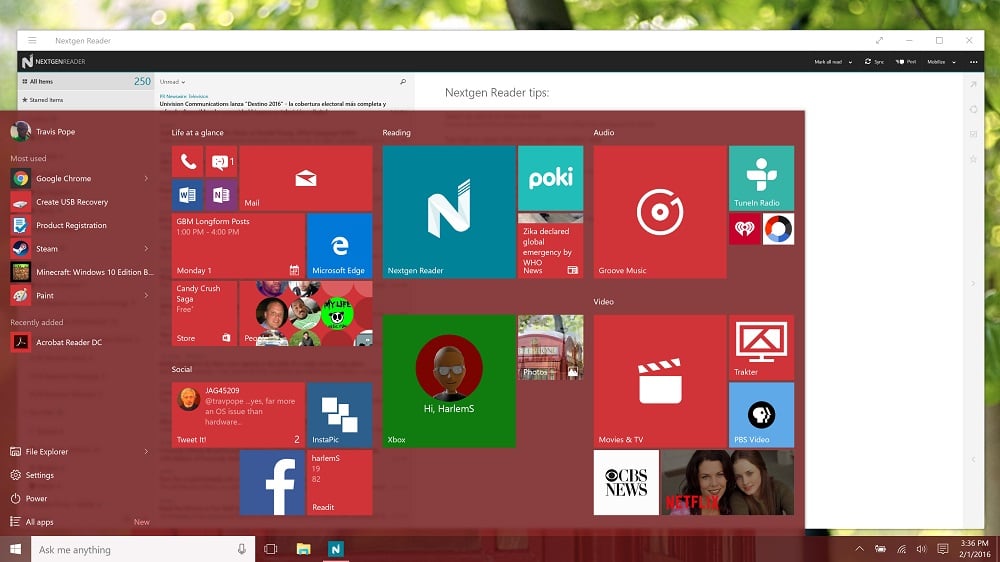Screen dimensions: 1000x562
Task: Launch Google Chrome from Most used
Action: [80, 179]
